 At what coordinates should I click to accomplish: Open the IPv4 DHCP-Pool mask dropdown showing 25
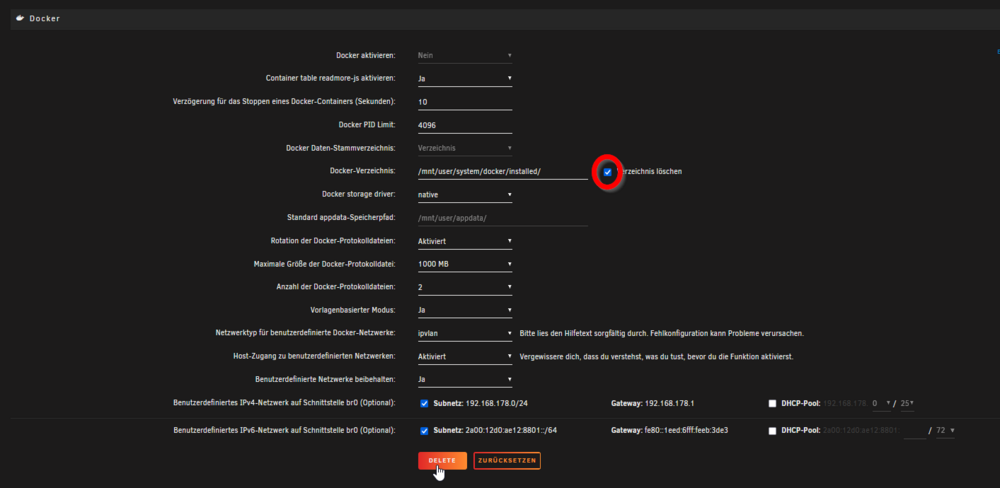[907, 403]
